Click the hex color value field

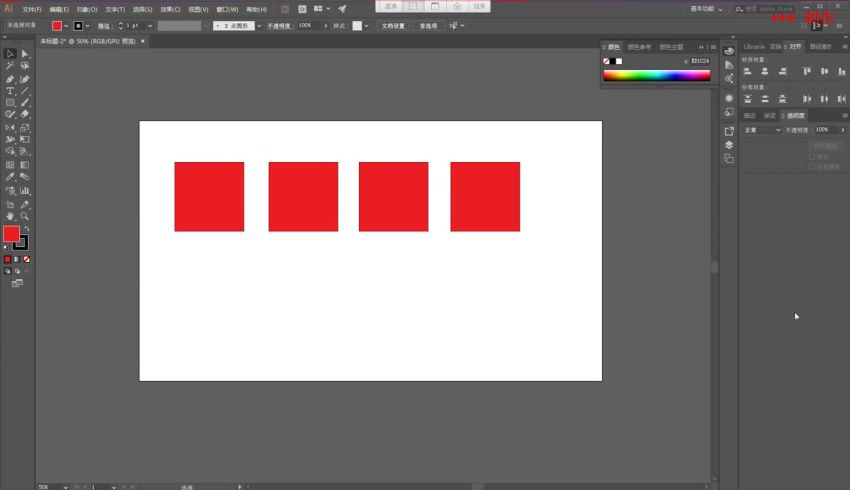[x=699, y=61]
